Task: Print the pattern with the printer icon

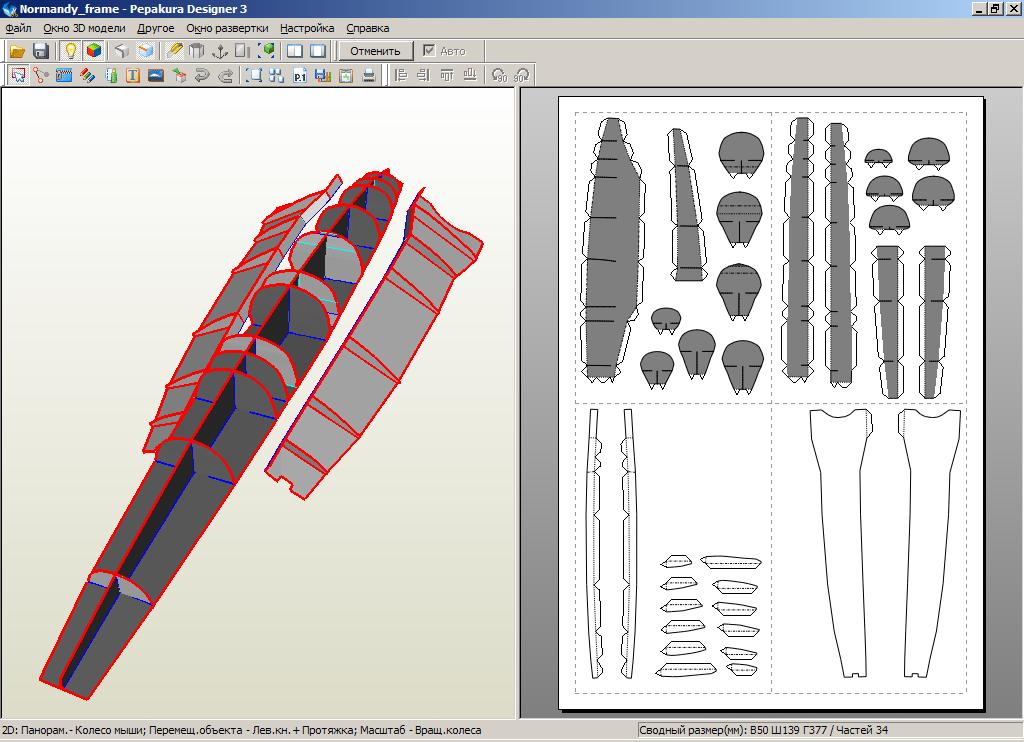Action: [x=369, y=75]
